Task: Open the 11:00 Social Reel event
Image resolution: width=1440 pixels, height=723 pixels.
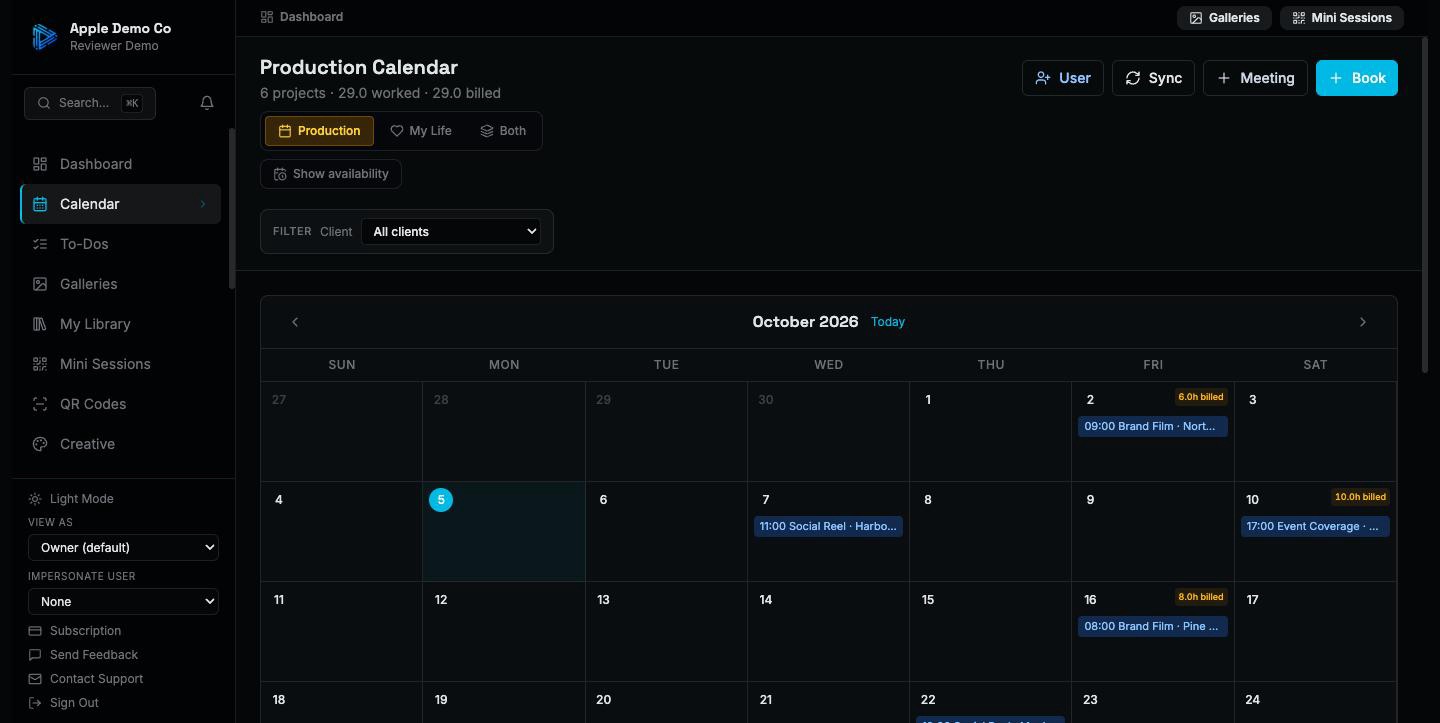Action: point(828,527)
